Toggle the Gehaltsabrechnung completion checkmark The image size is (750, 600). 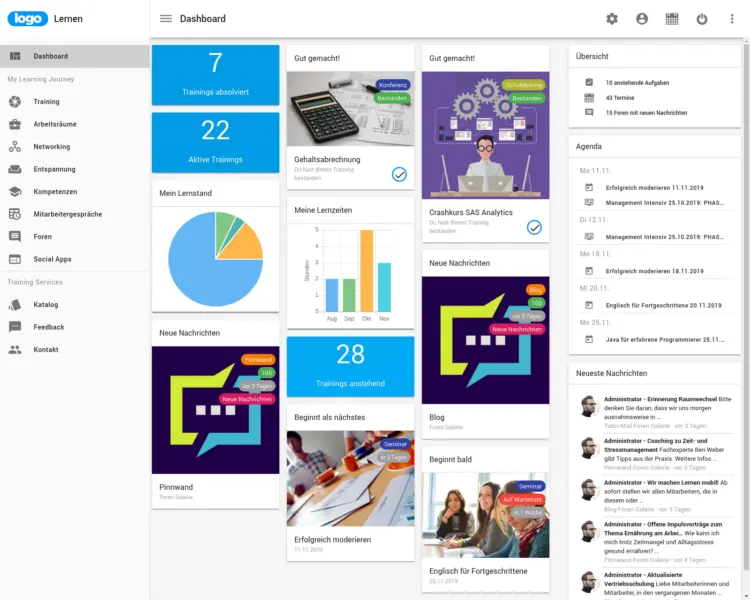pos(399,174)
